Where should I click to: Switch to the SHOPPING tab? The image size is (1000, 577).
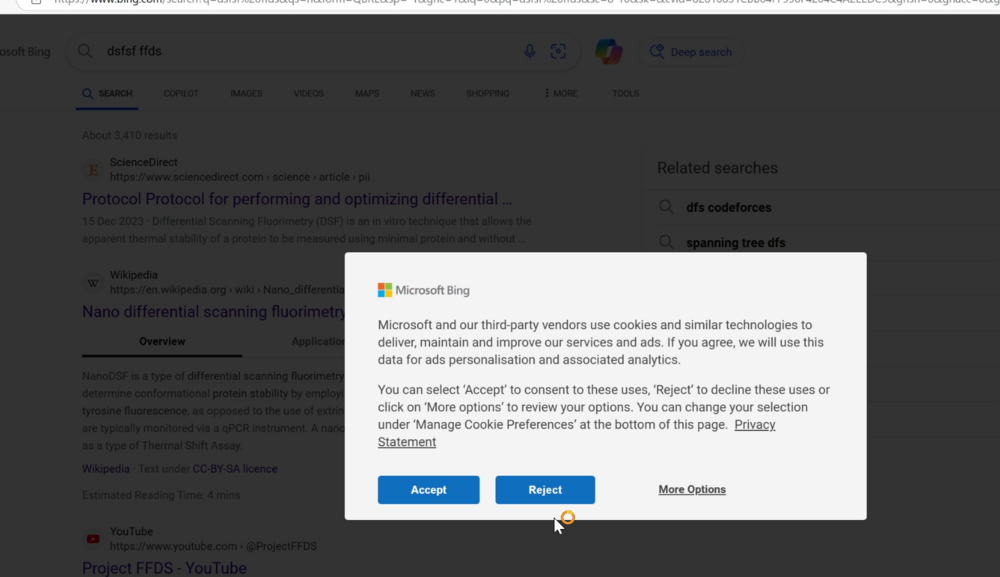click(488, 93)
